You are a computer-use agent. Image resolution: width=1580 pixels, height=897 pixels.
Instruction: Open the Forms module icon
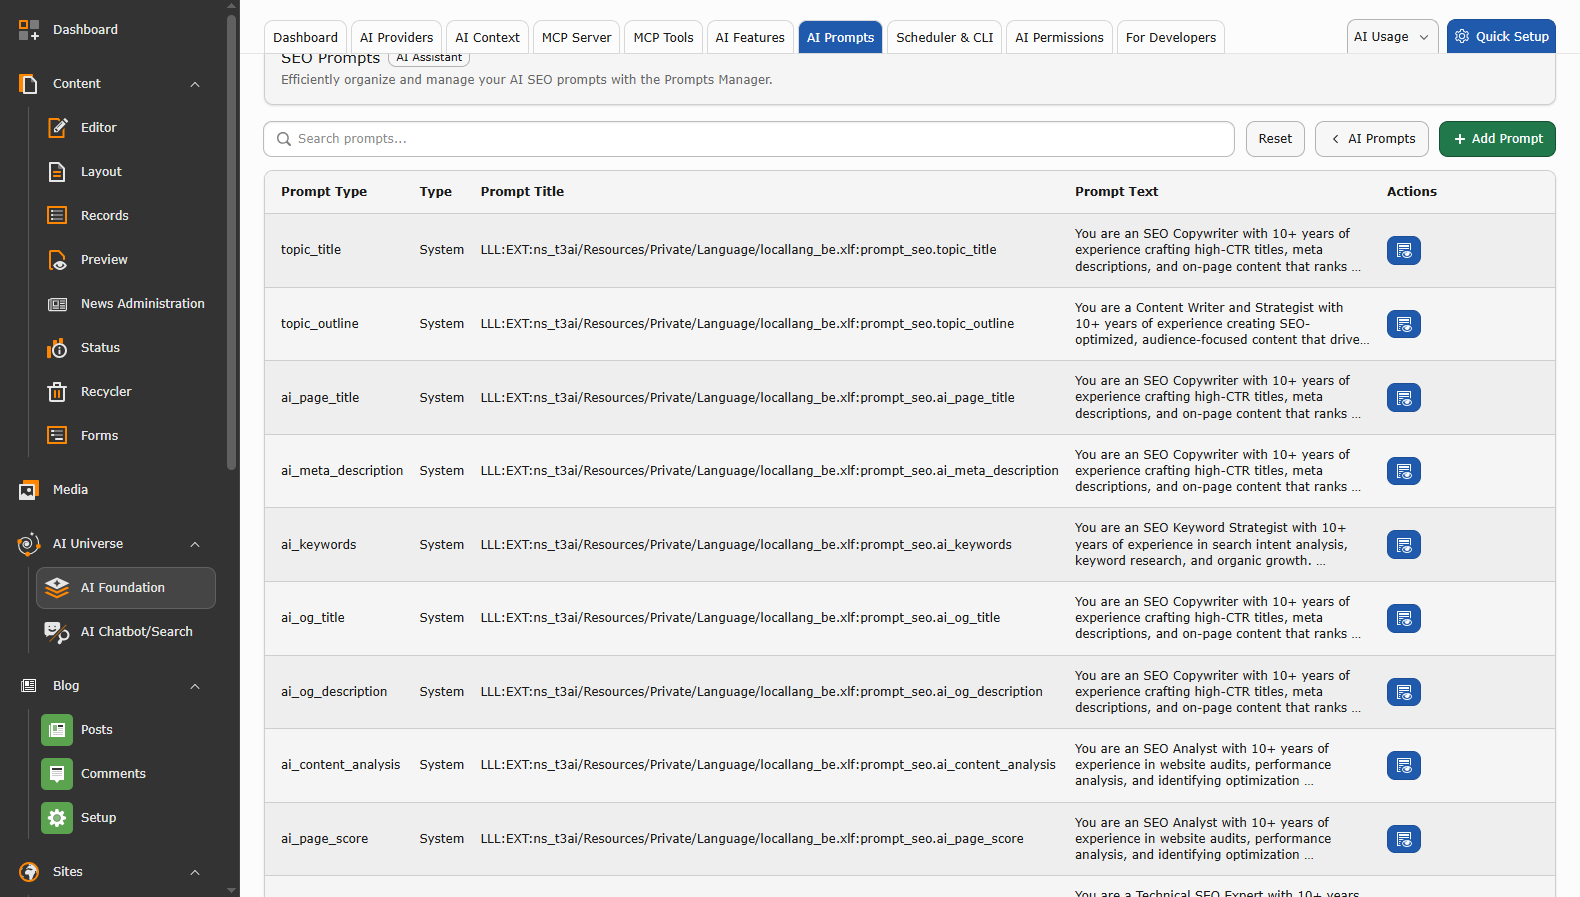click(57, 436)
